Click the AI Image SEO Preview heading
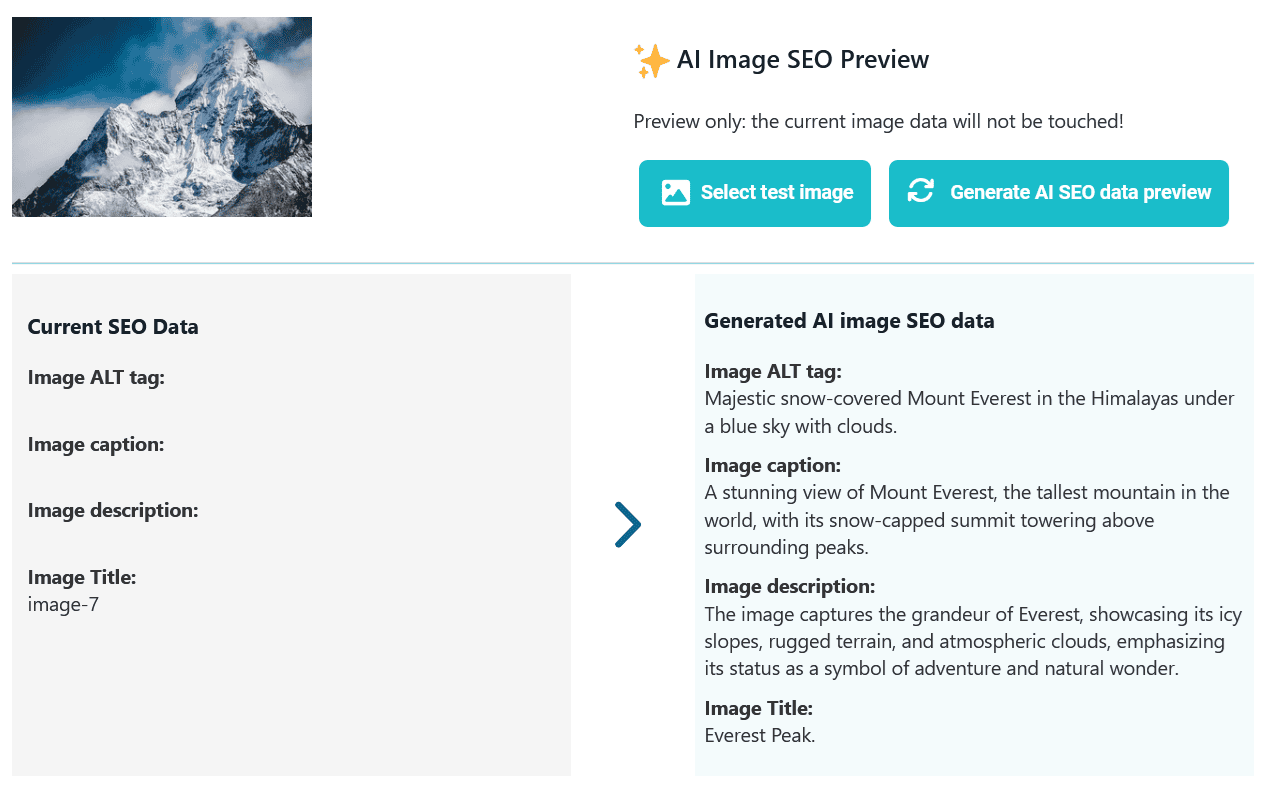This screenshot has width=1265, height=786. 802,60
